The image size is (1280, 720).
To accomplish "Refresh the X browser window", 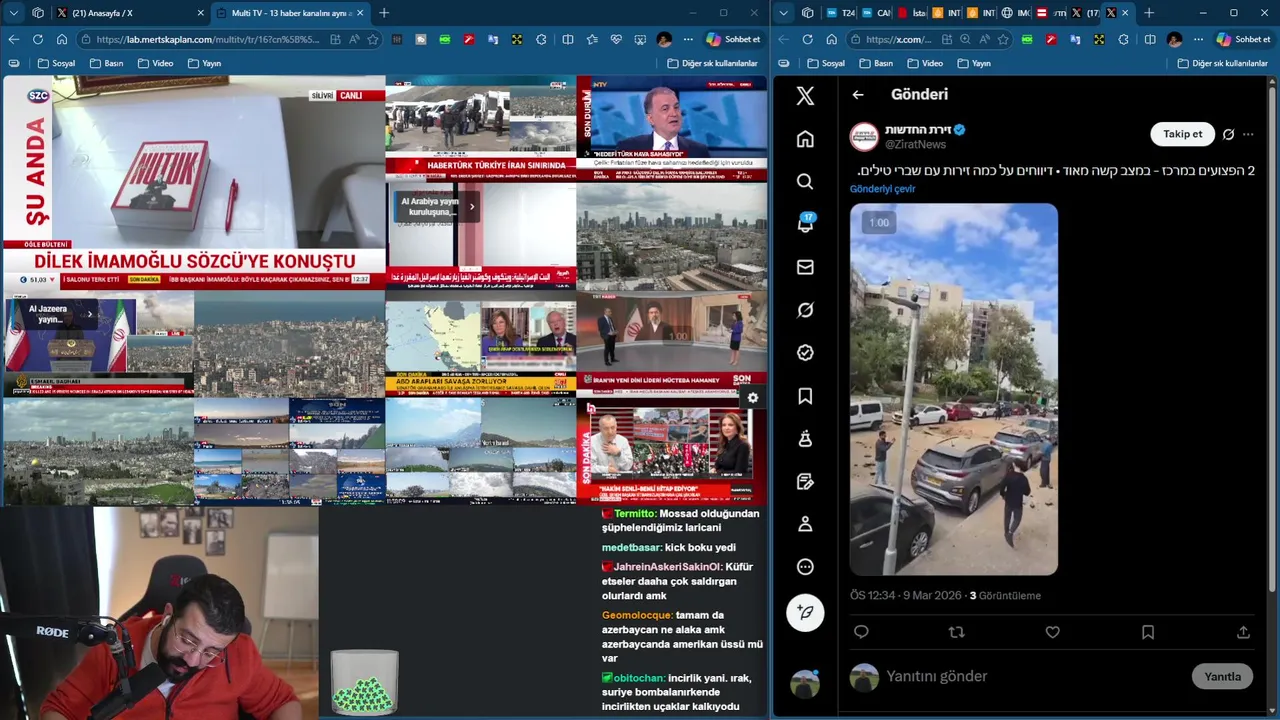I will [x=806, y=39].
